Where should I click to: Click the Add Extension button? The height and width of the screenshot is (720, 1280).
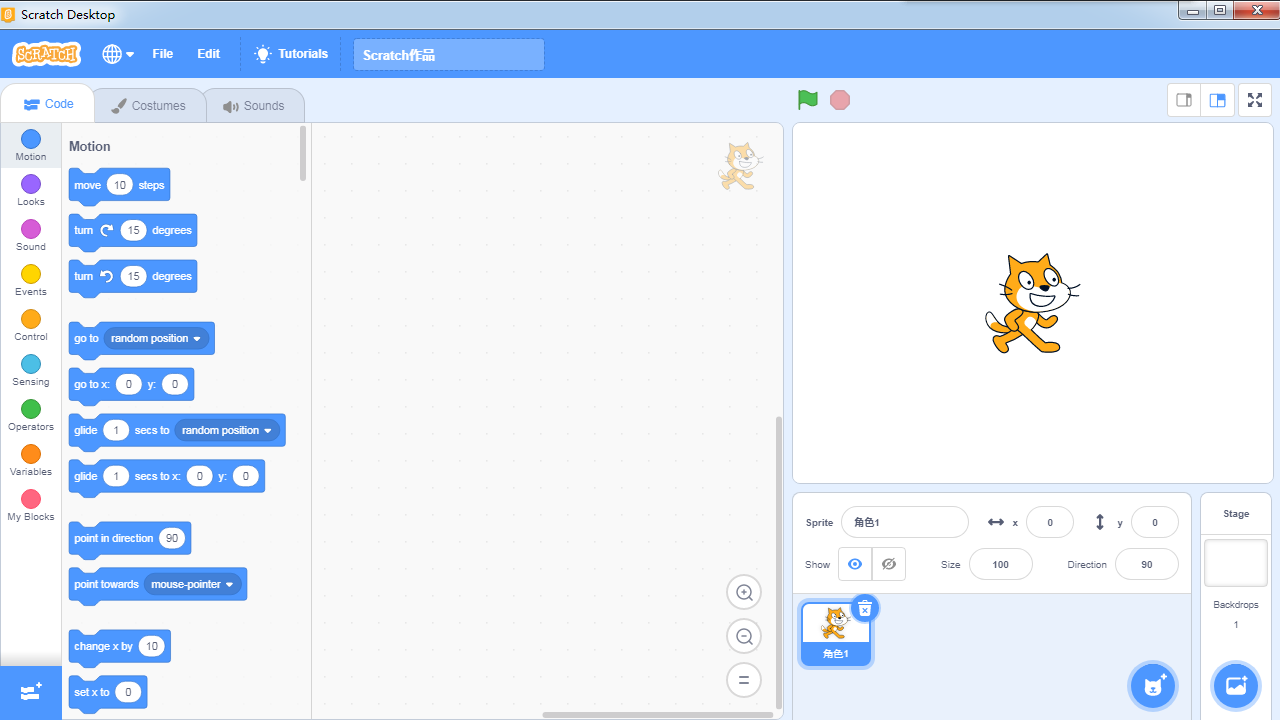click(x=31, y=692)
